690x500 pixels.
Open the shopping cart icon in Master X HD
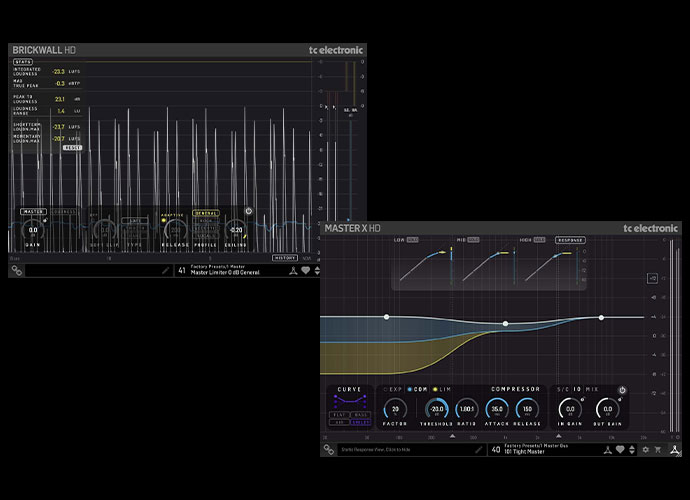point(658,450)
